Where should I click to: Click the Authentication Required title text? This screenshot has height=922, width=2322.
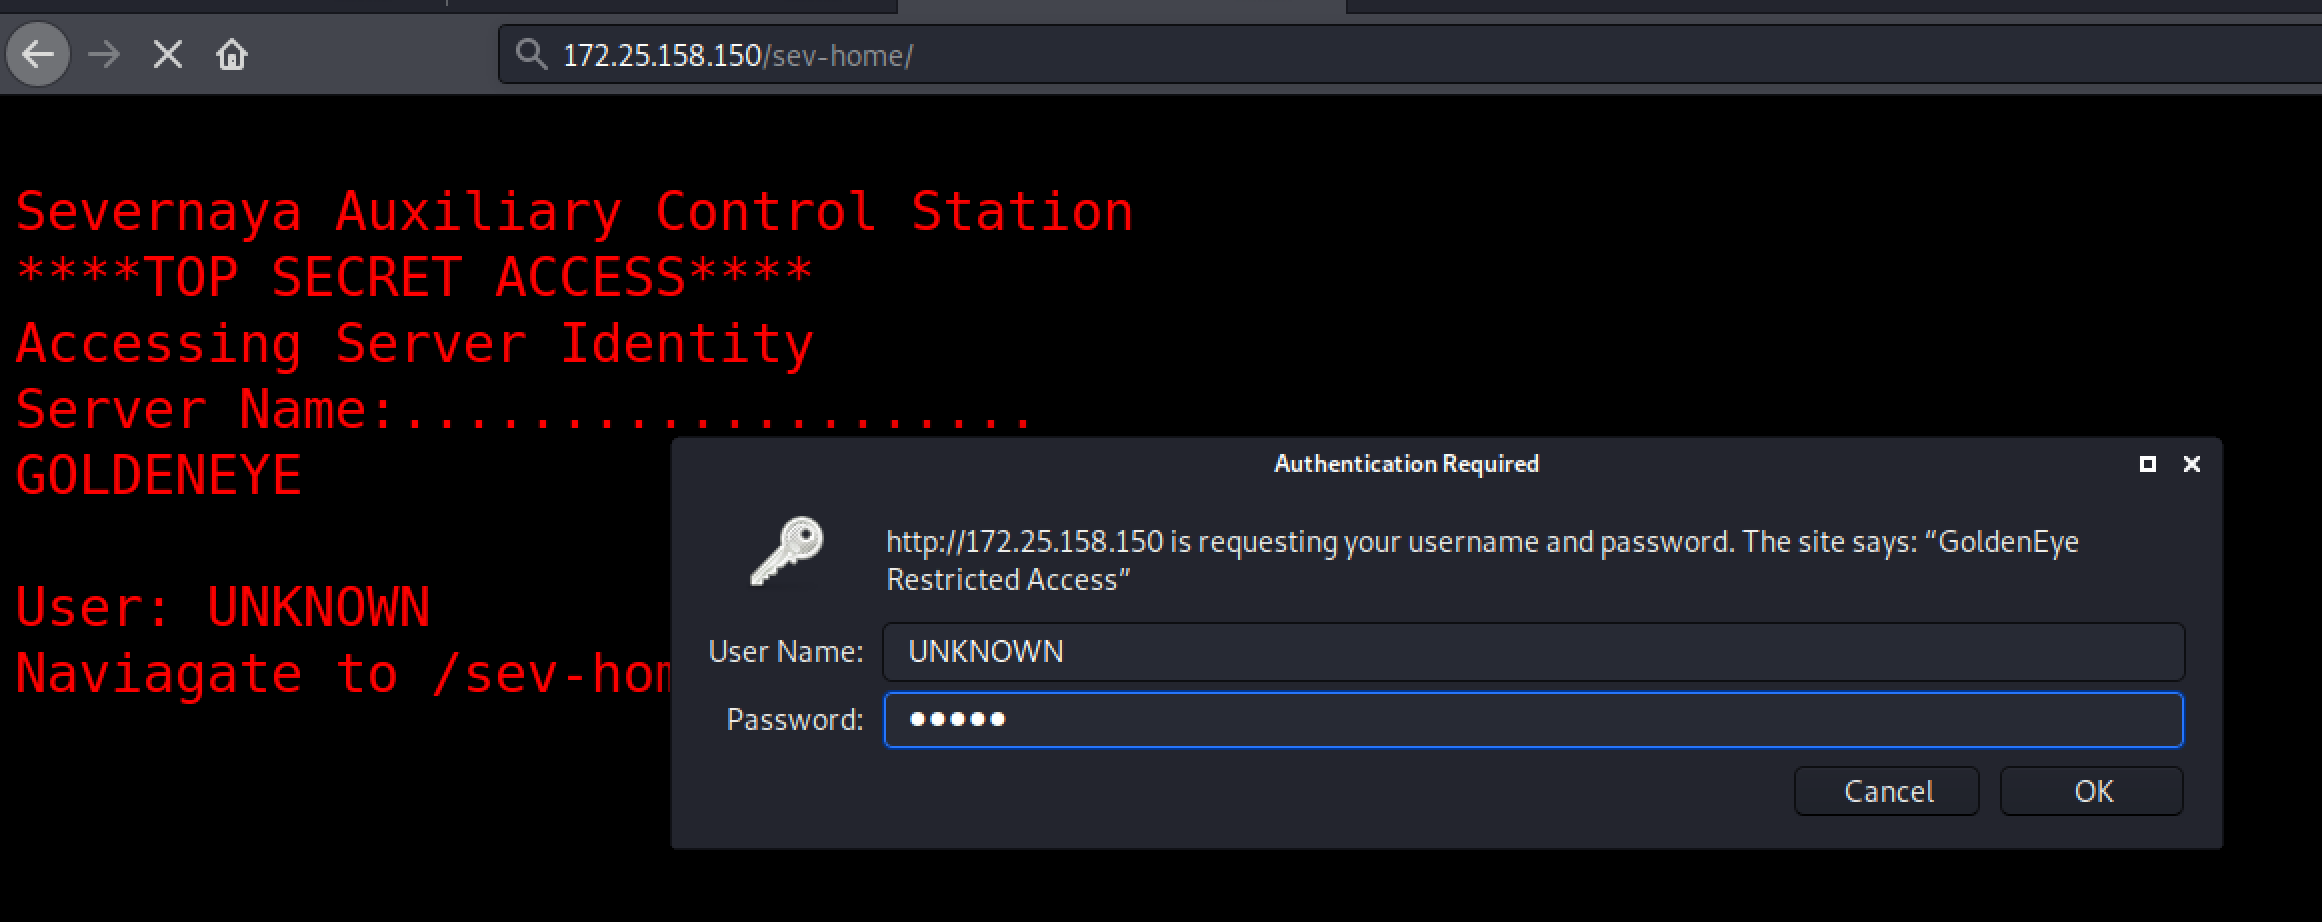(x=1406, y=464)
